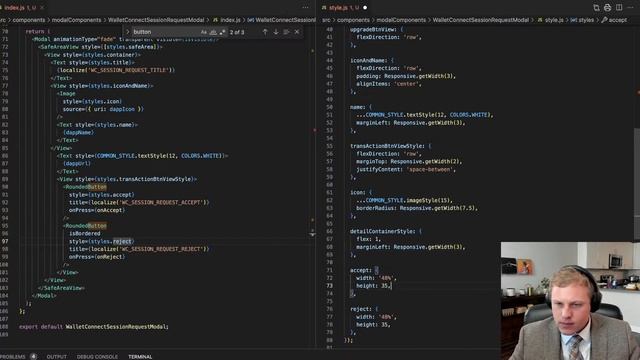Click the left editor vertical scrollbar arrow
This screenshot has height=360, width=640.
tap(312, 234)
